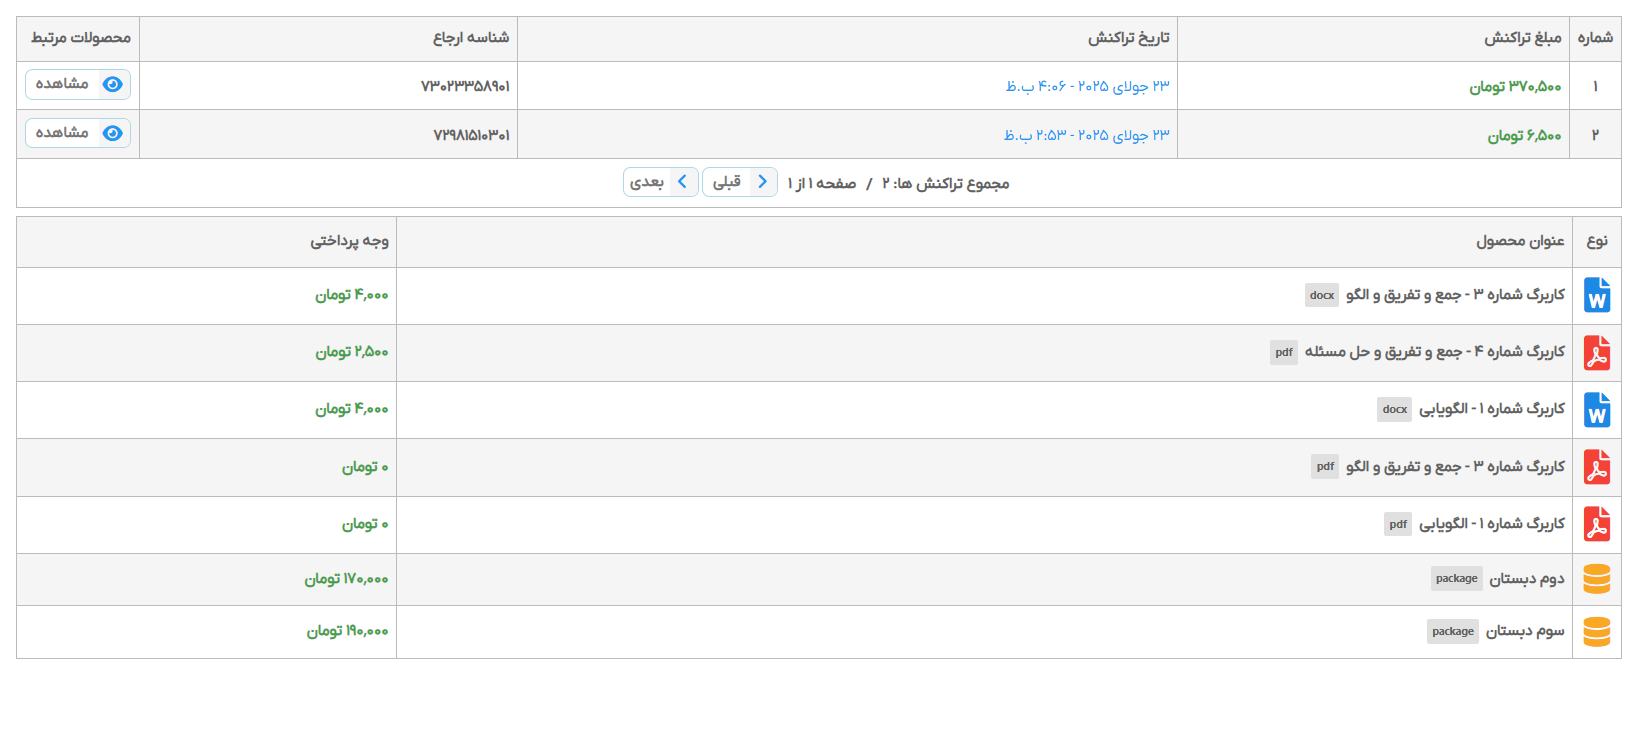Viewport: 1638px width, 742px height.
Task: Click the package badge beside دوم دبستان
Action: [x=1456, y=579]
